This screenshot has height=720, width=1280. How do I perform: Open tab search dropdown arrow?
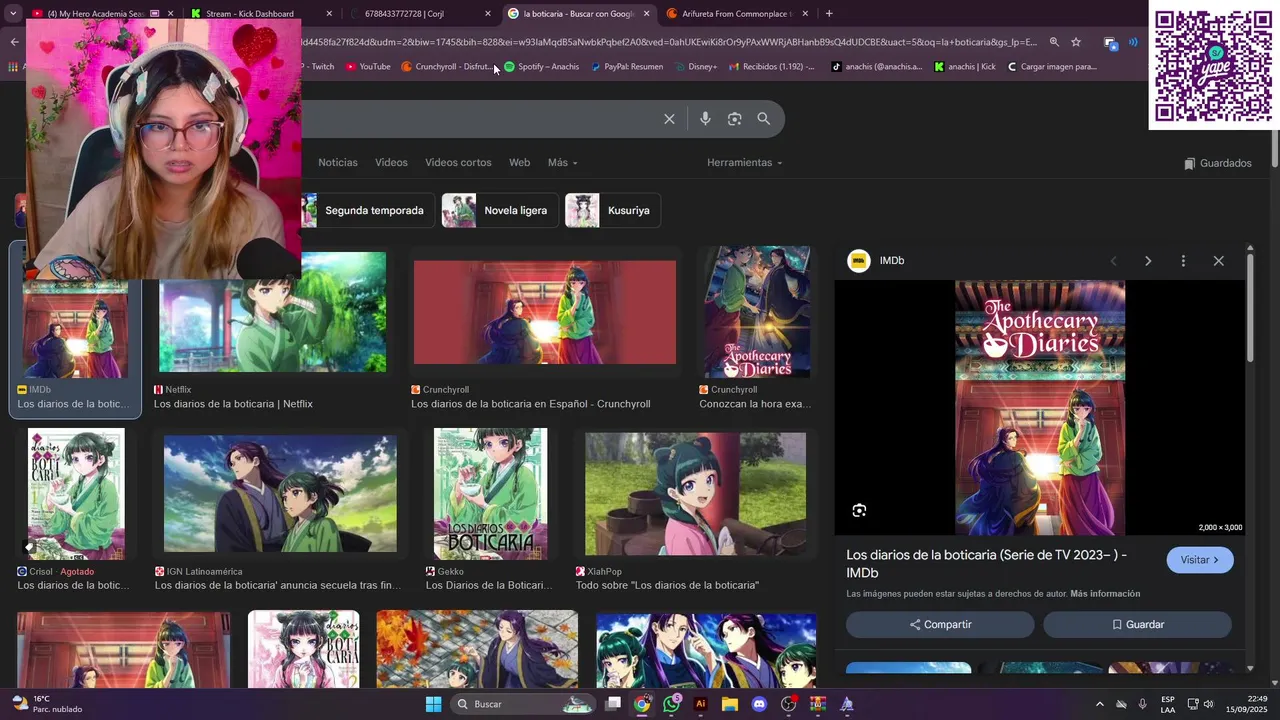13,13
